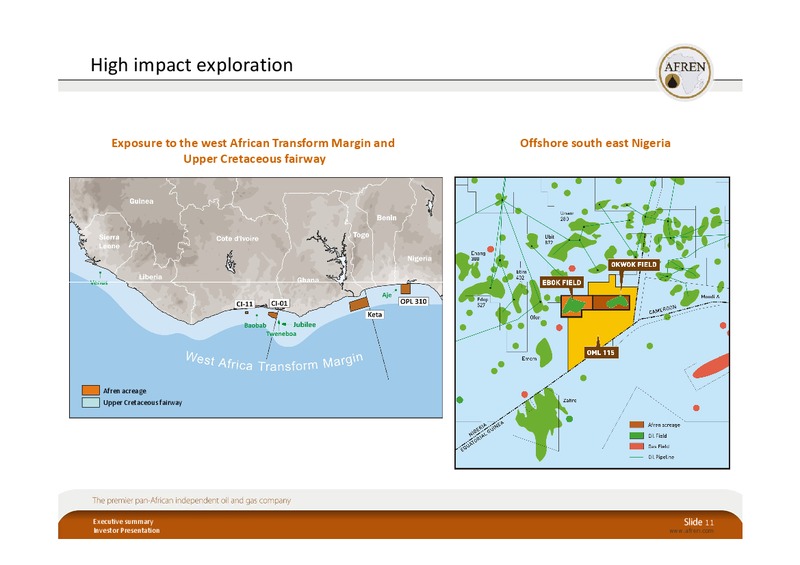800x565 pixels.
Task: Click the 'Oil Pipeline' legend text
Action: pos(661,457)
